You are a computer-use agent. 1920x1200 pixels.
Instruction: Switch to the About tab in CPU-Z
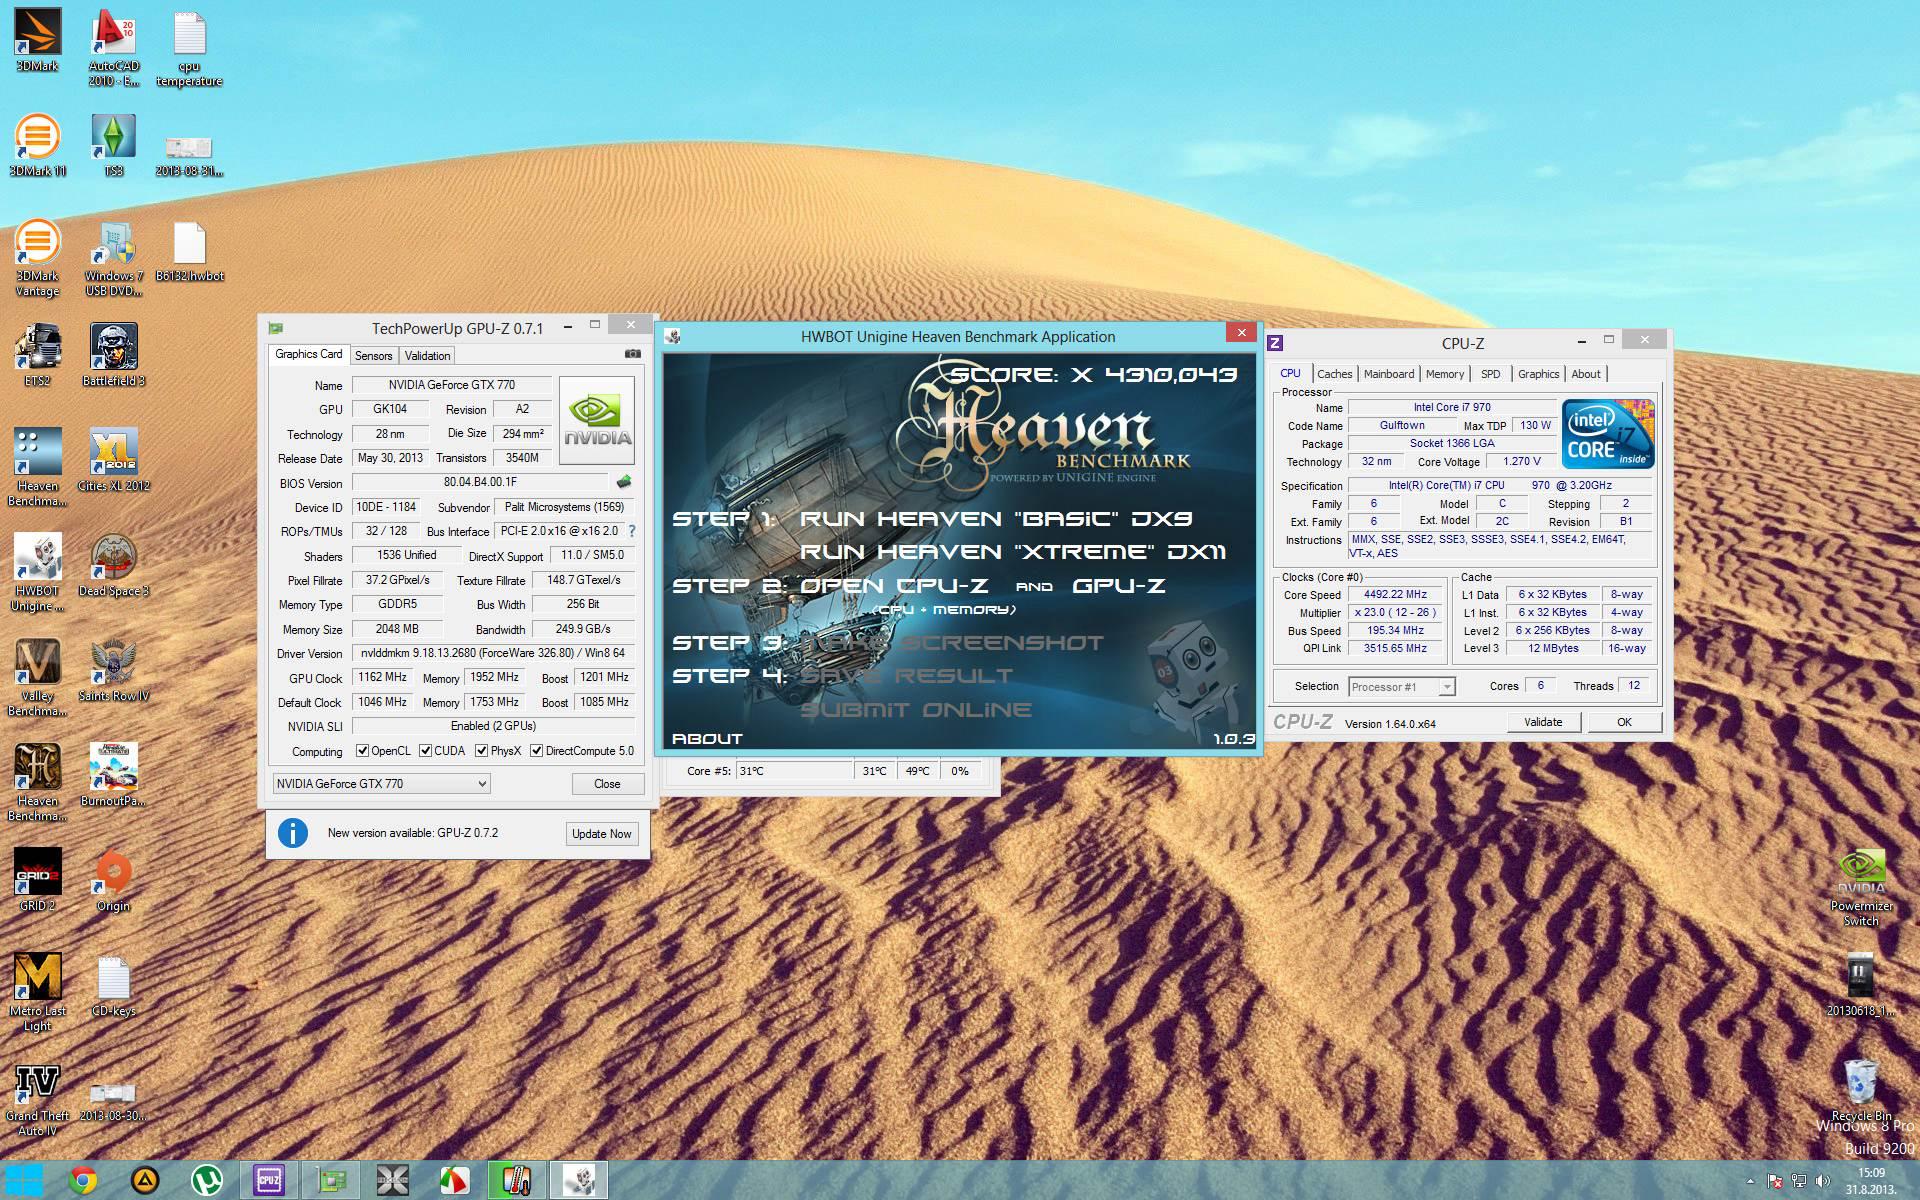(1586, 374)
